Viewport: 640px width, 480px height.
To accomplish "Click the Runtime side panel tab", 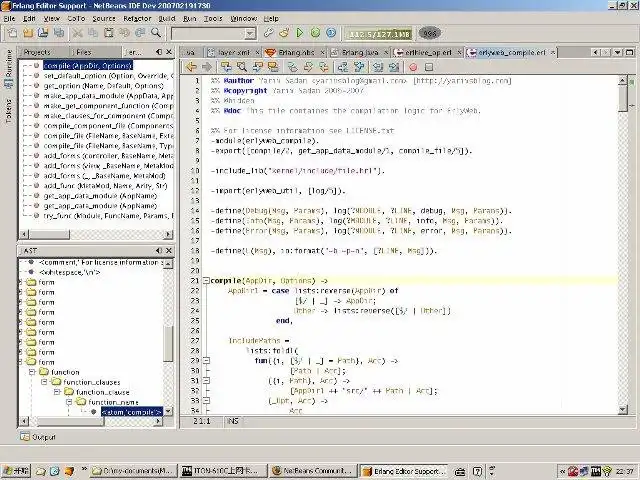I will [x=9, y=68].
